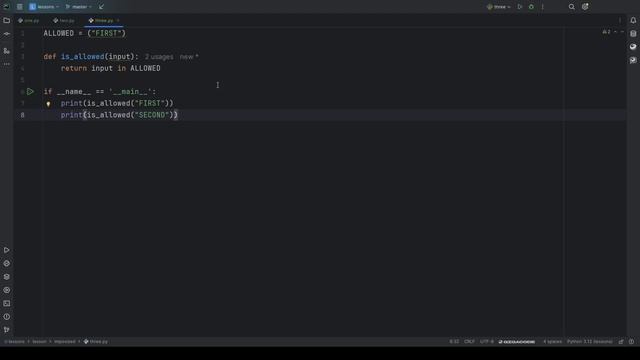Click the status bar plugin widget
640x360 pixels.
[516, 341]
